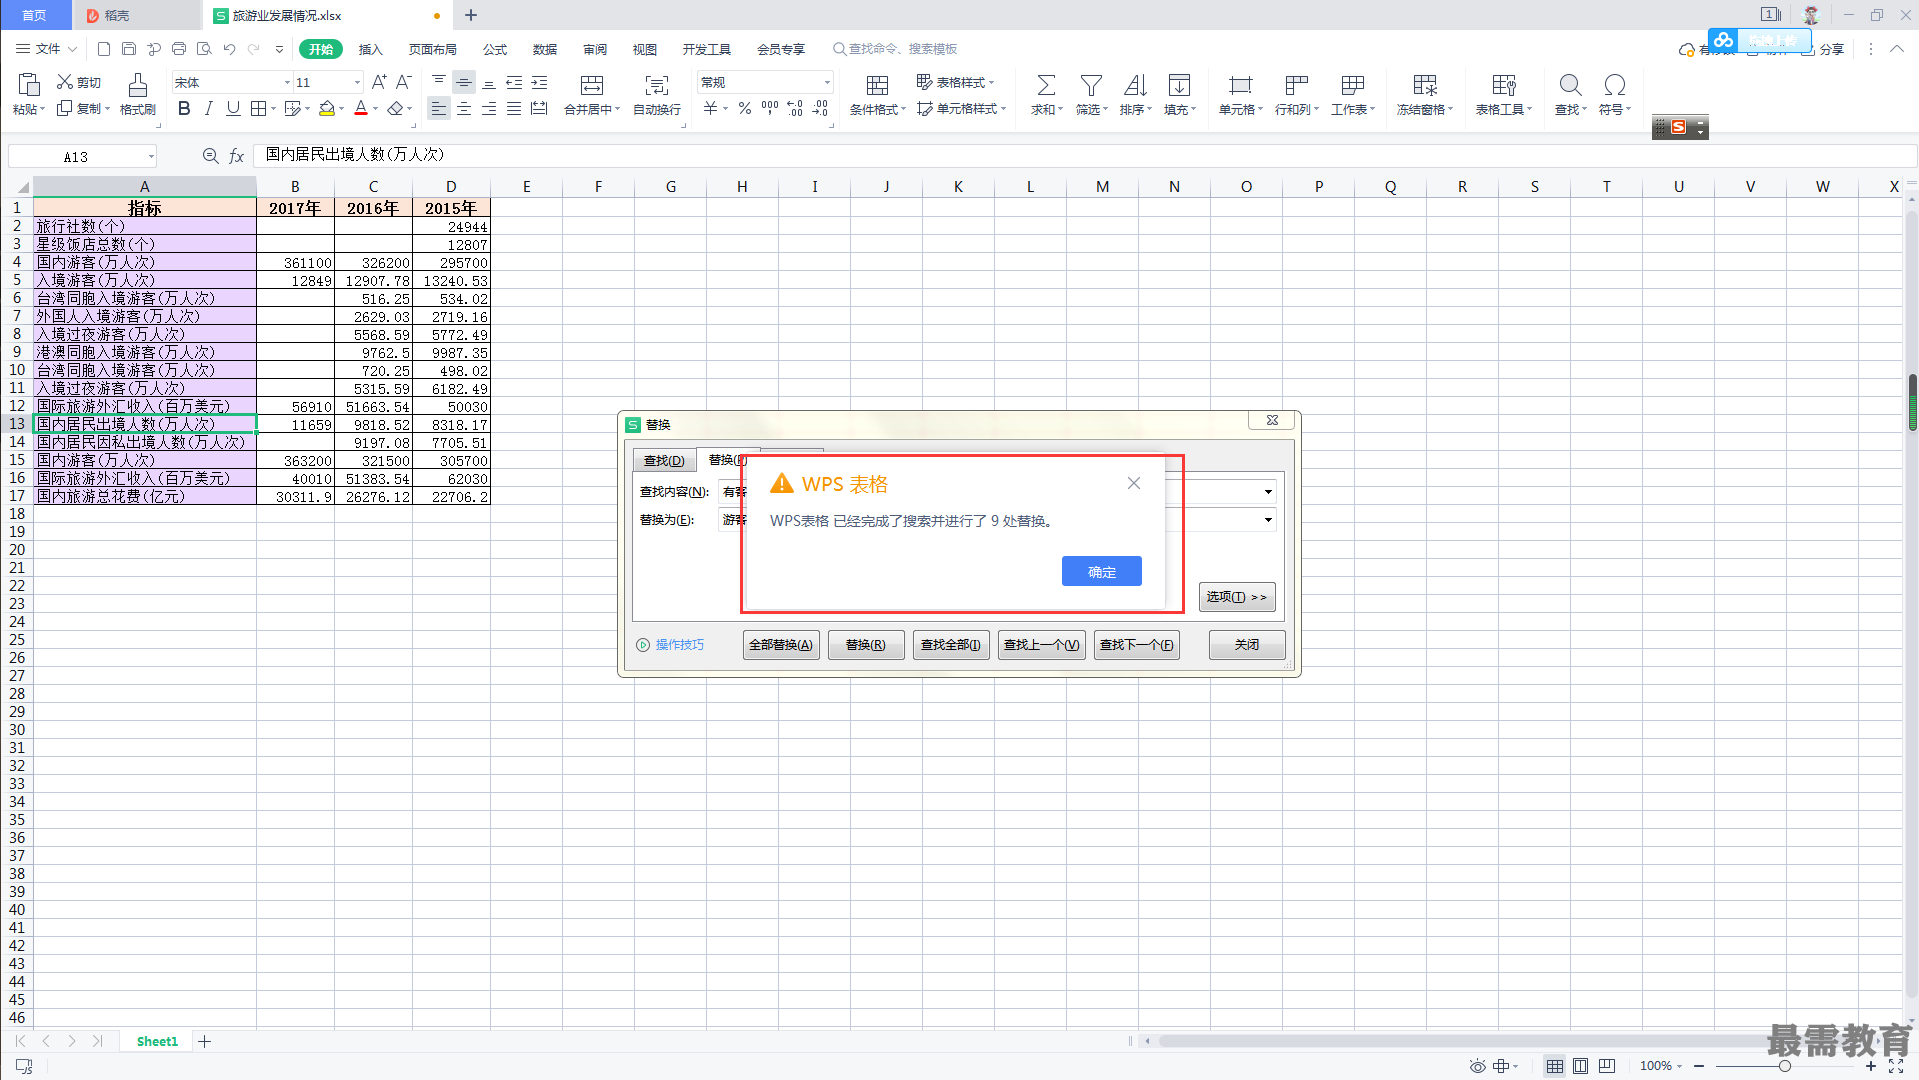Click 查找上一个(V) button
The height and width of the screenshot is (1080, 1919).
click(1041, 645)
